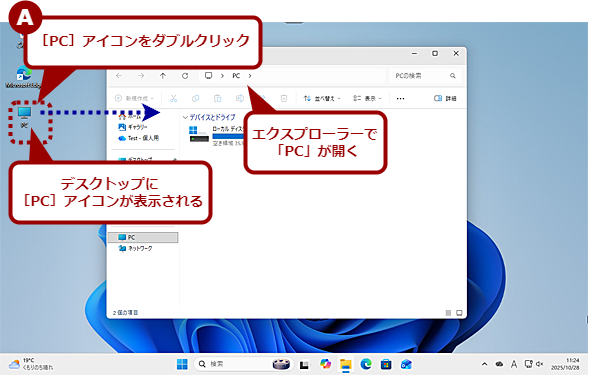This screenshot has height=376, width=589.
Task: Select the PC desktop icon
Action: point(24,118)
